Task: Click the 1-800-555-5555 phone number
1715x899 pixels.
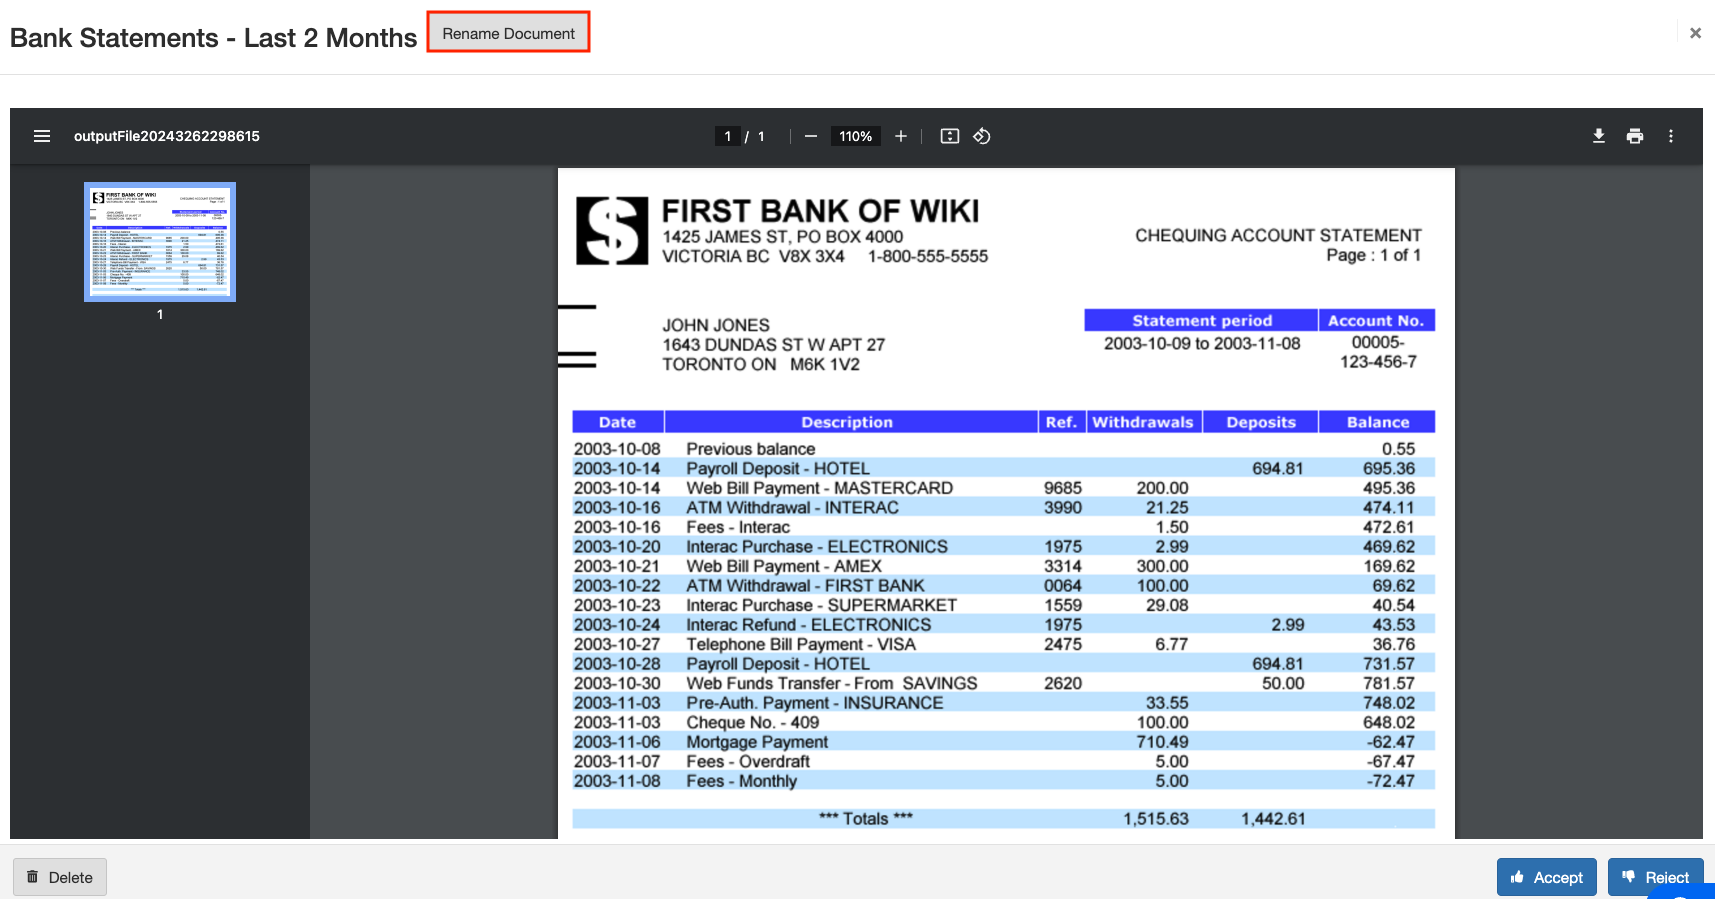Action: pyautogui.click(x=928, y=256)
